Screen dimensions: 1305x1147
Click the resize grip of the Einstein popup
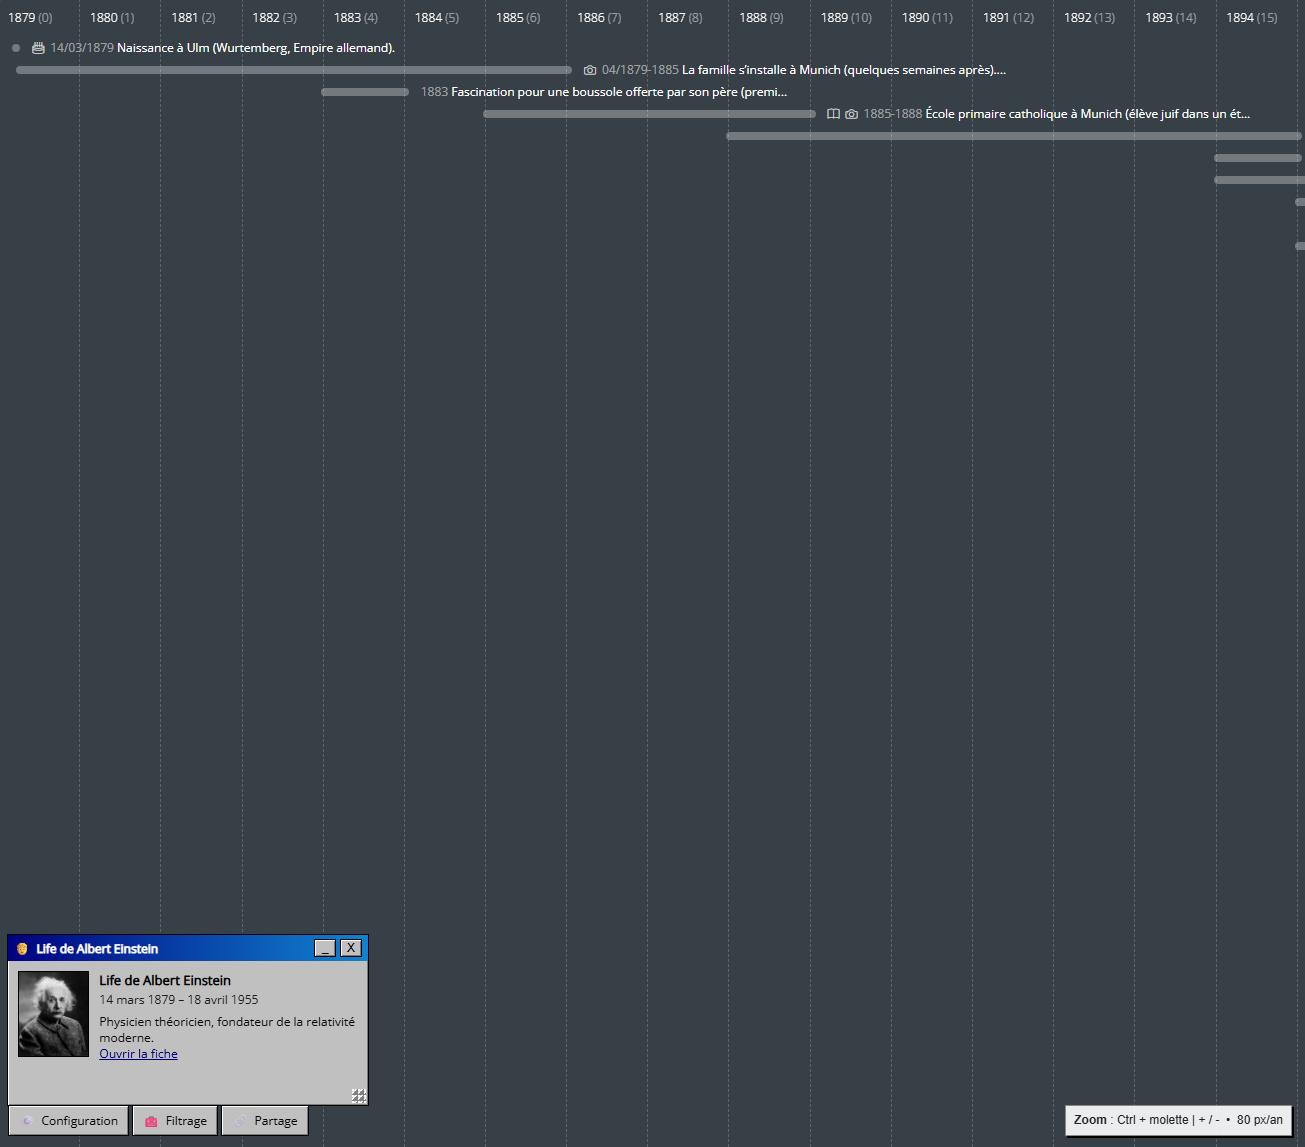359,1095
